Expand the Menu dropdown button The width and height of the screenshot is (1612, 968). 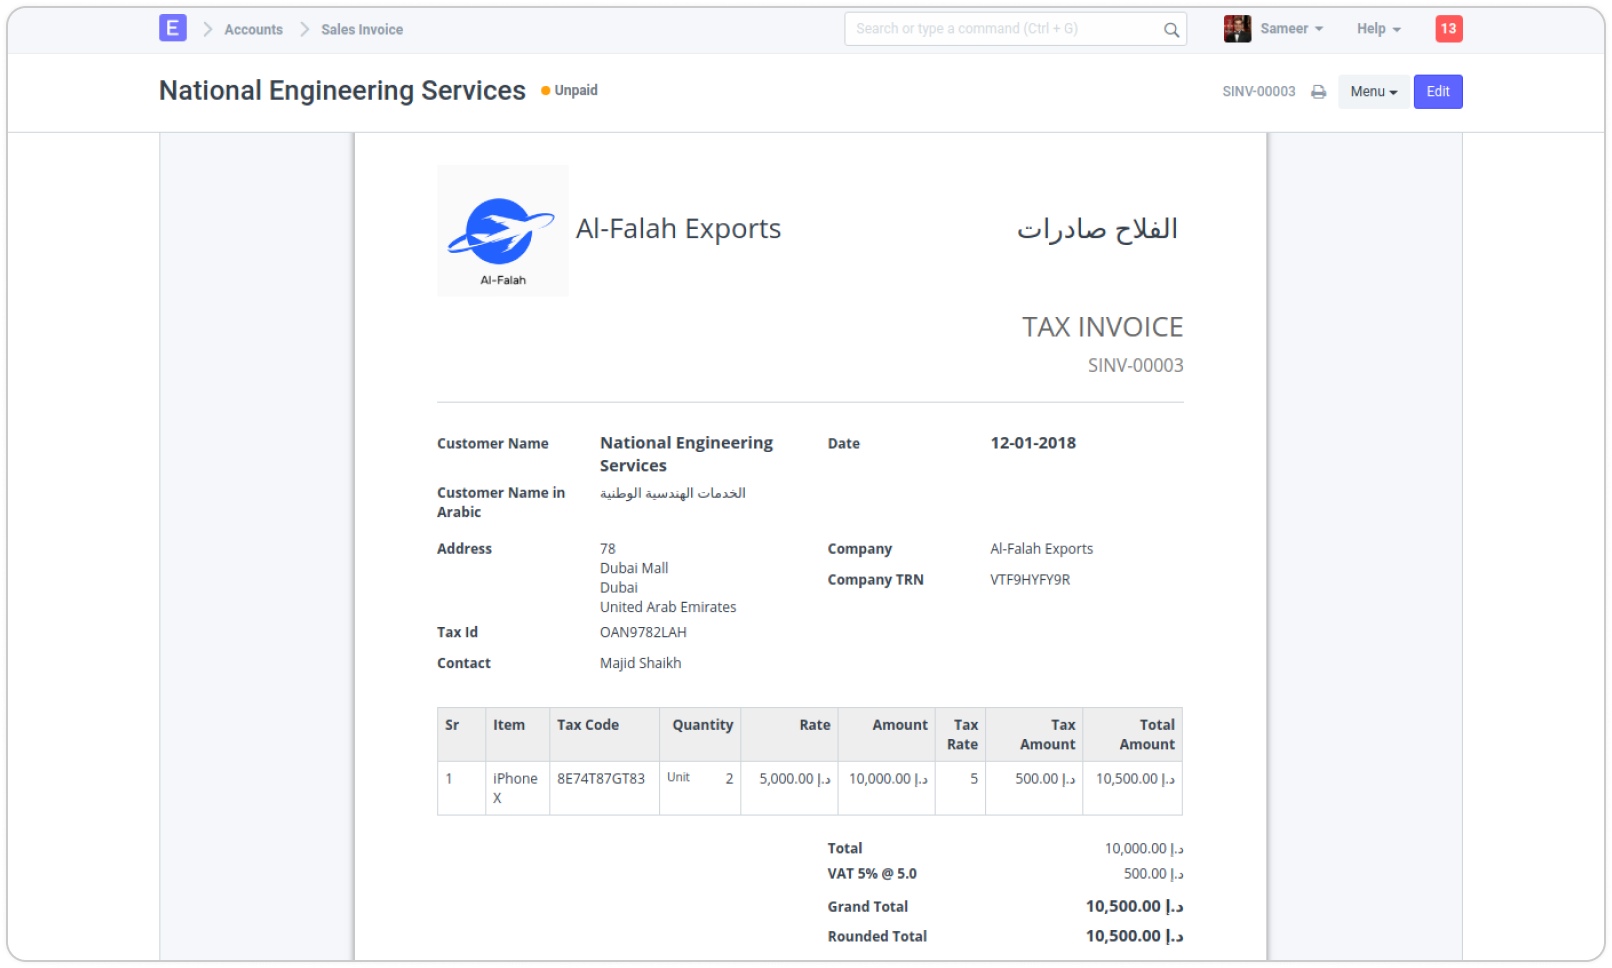point(1374,92)
